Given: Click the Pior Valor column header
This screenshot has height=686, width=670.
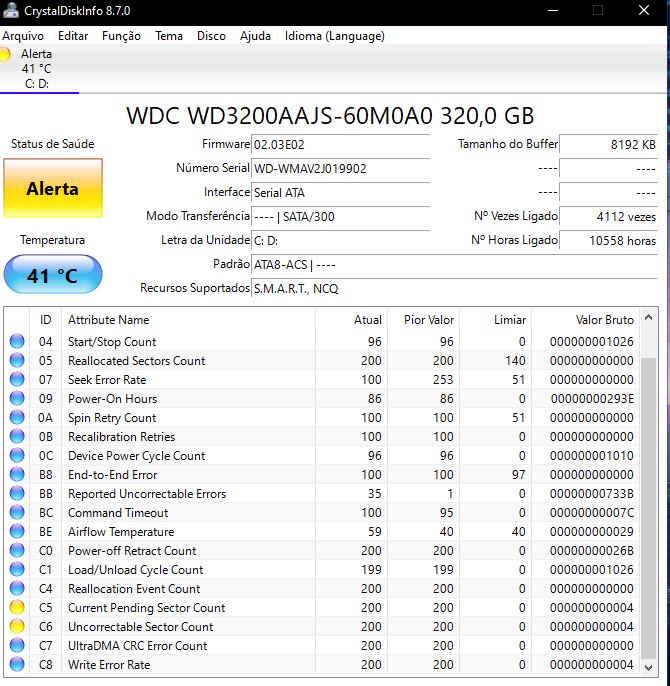Looking at the screenshot, I should (424, 320).
